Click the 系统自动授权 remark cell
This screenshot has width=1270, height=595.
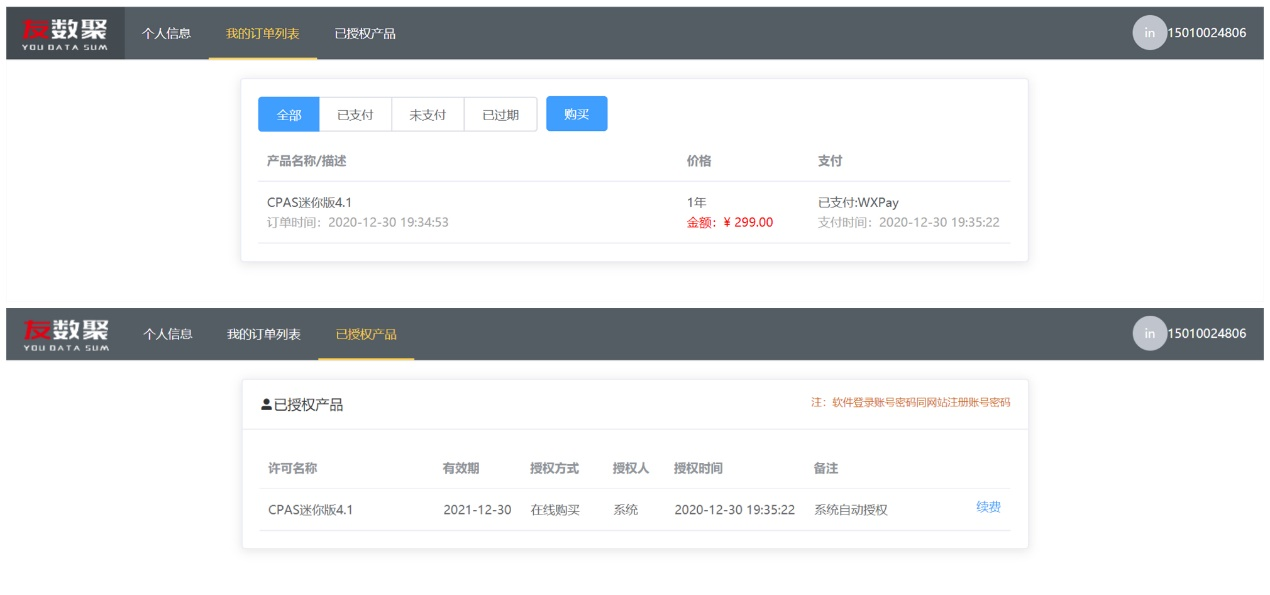click(851, 510)
